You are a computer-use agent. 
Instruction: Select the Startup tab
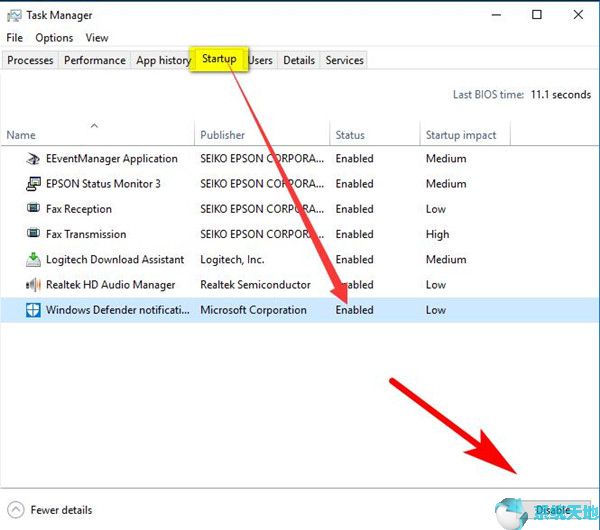tap(219, 59)
